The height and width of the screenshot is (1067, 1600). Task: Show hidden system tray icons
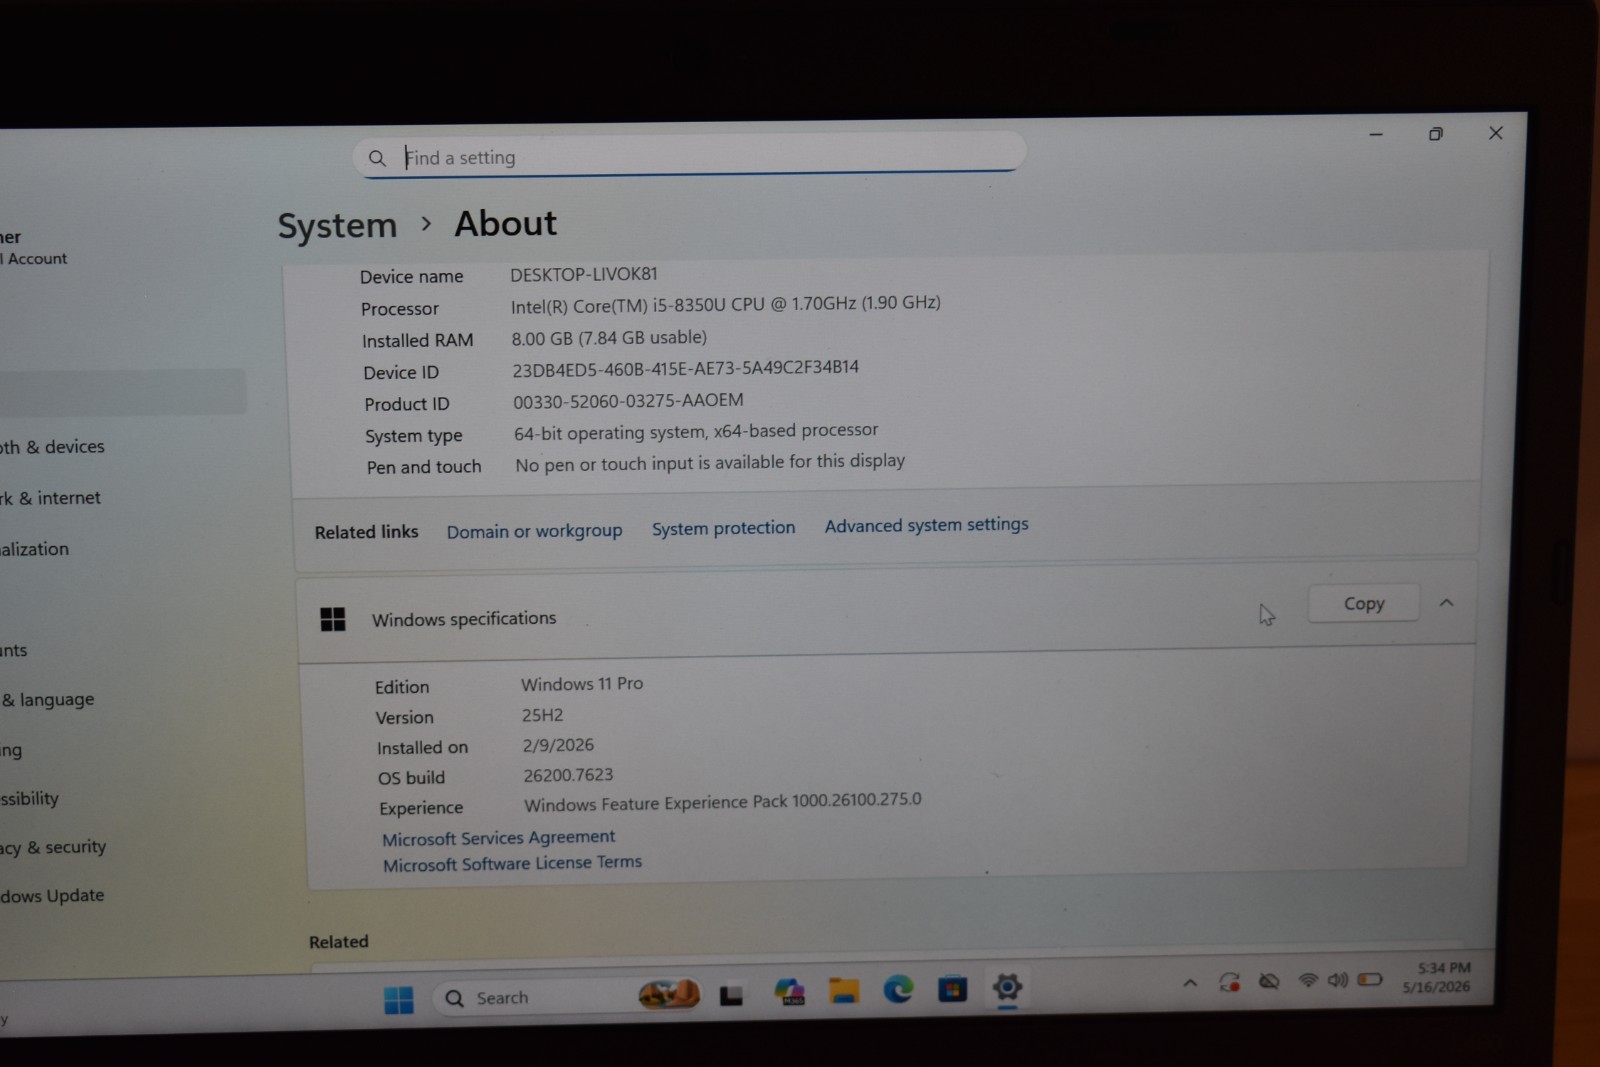1190,983
